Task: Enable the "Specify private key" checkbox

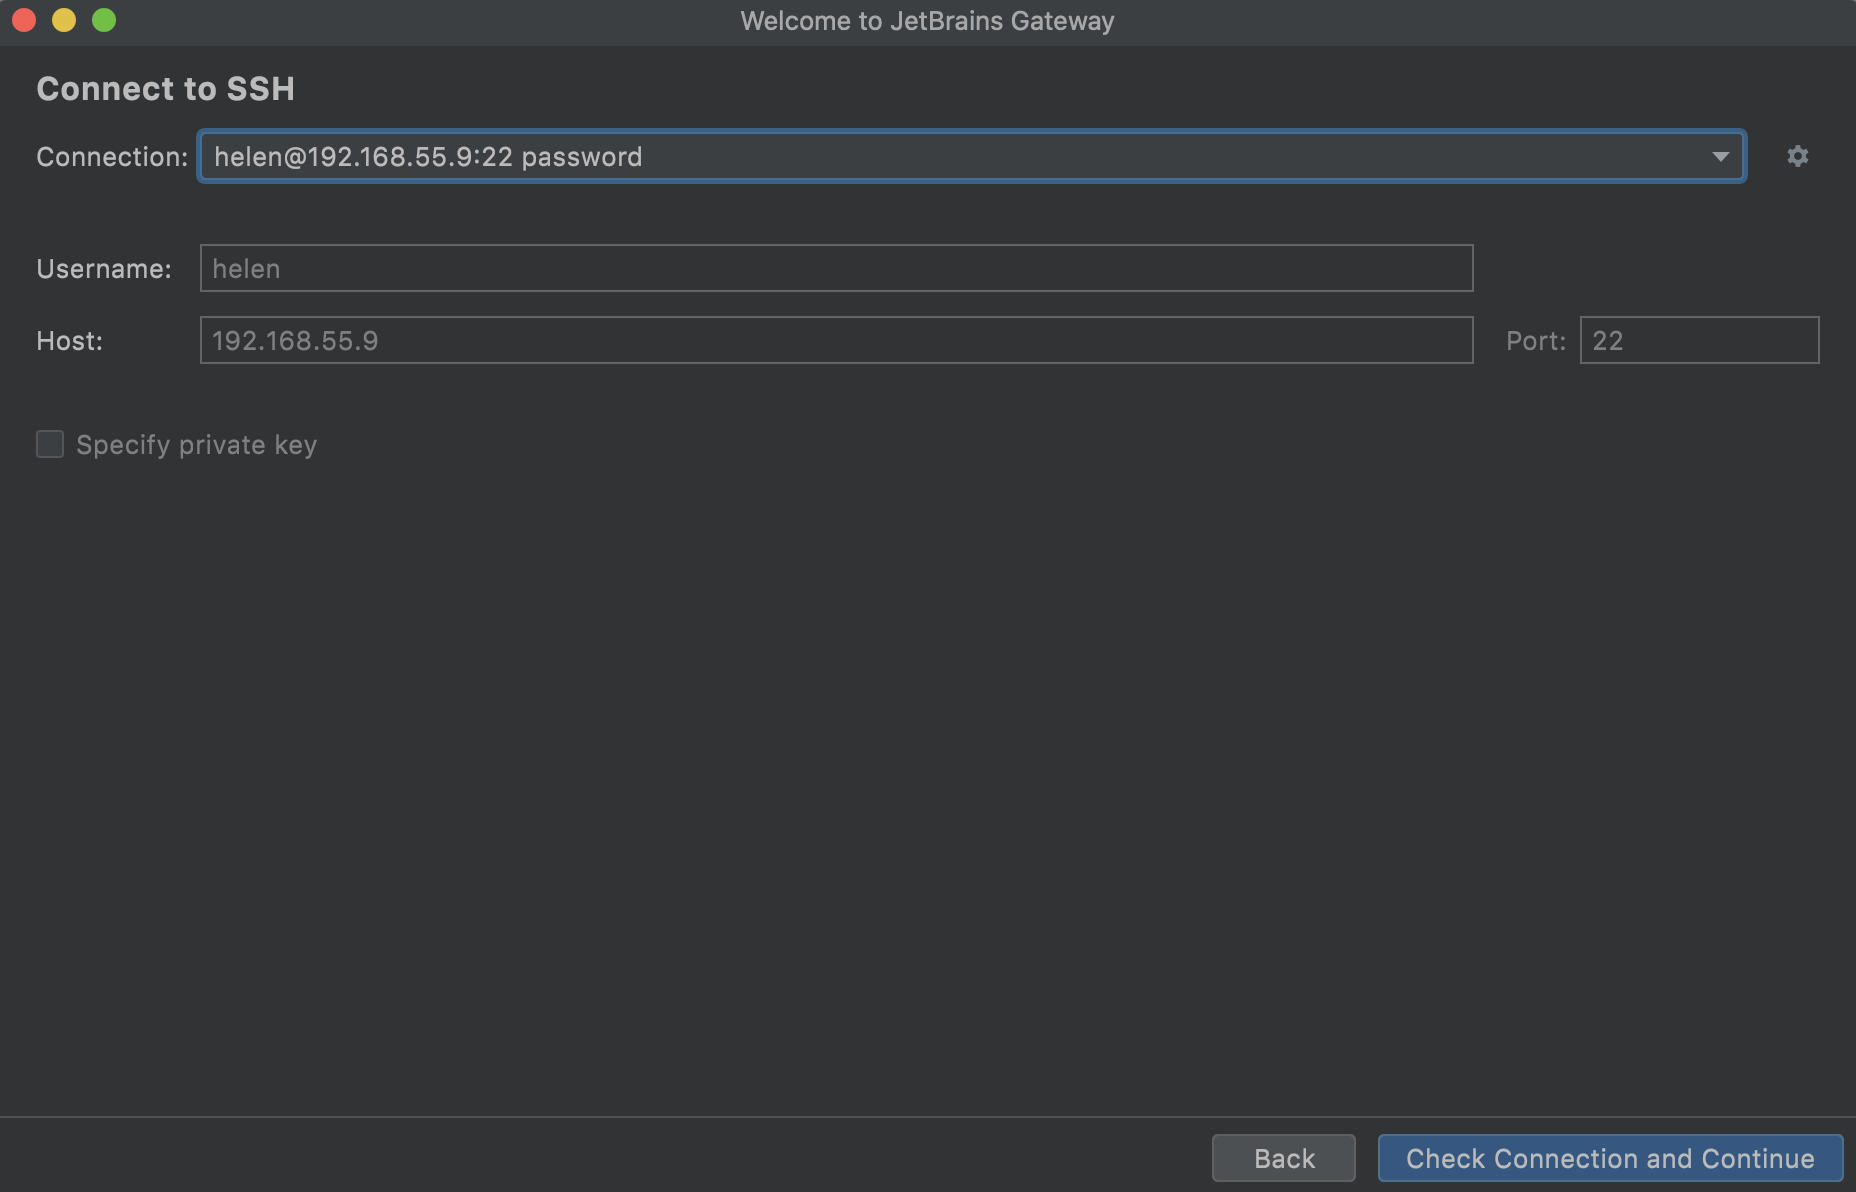Action: click(x=50, y=444)
